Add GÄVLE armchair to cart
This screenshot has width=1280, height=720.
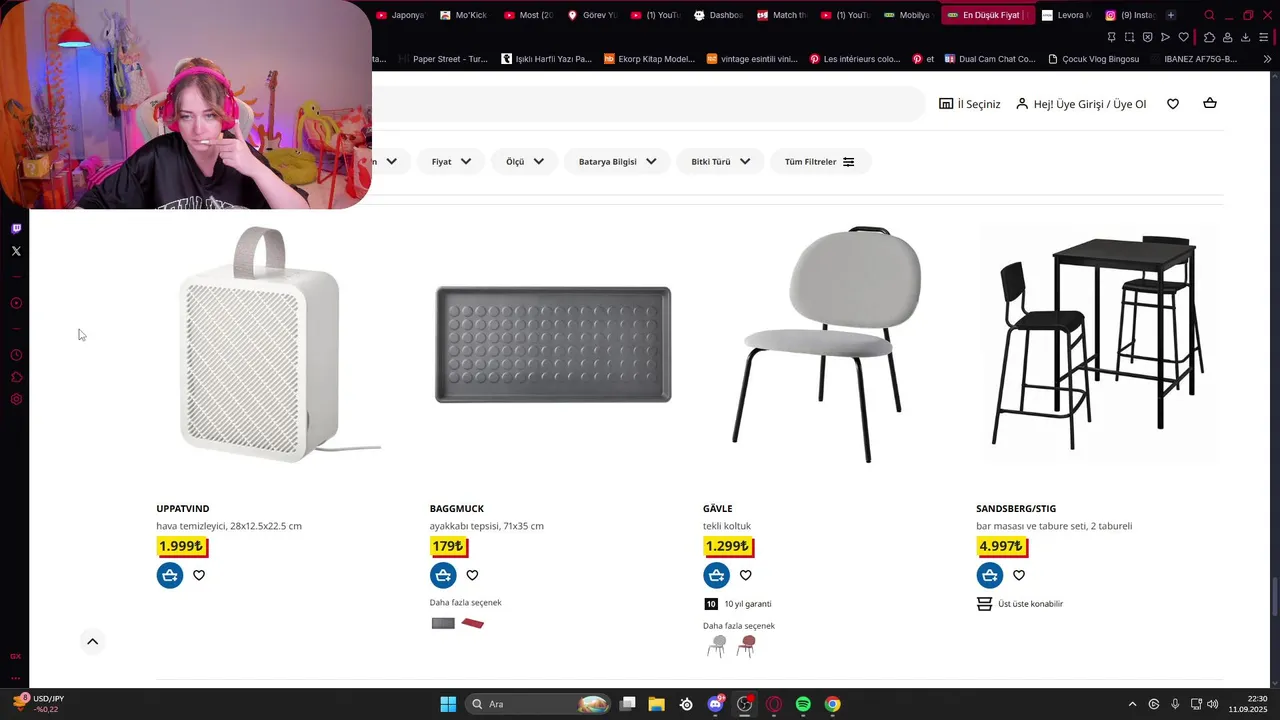coord(716,575)
